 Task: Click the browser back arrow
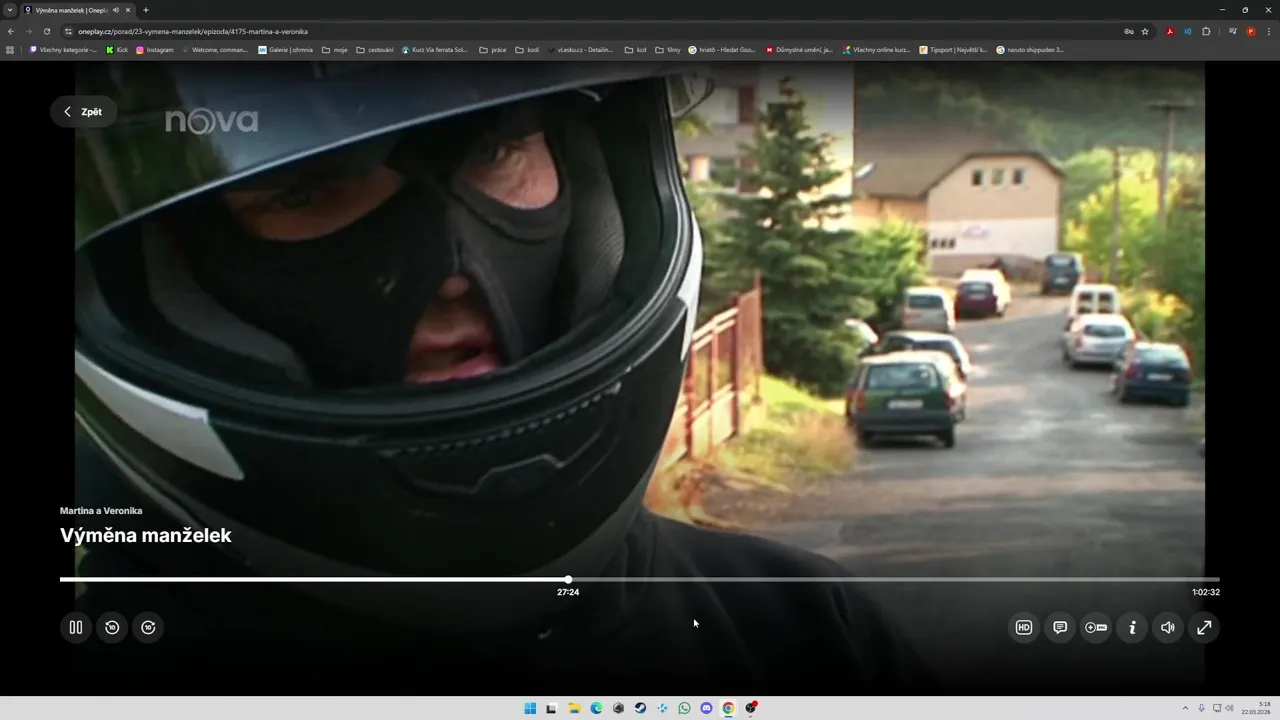click(x=11, y=31)
